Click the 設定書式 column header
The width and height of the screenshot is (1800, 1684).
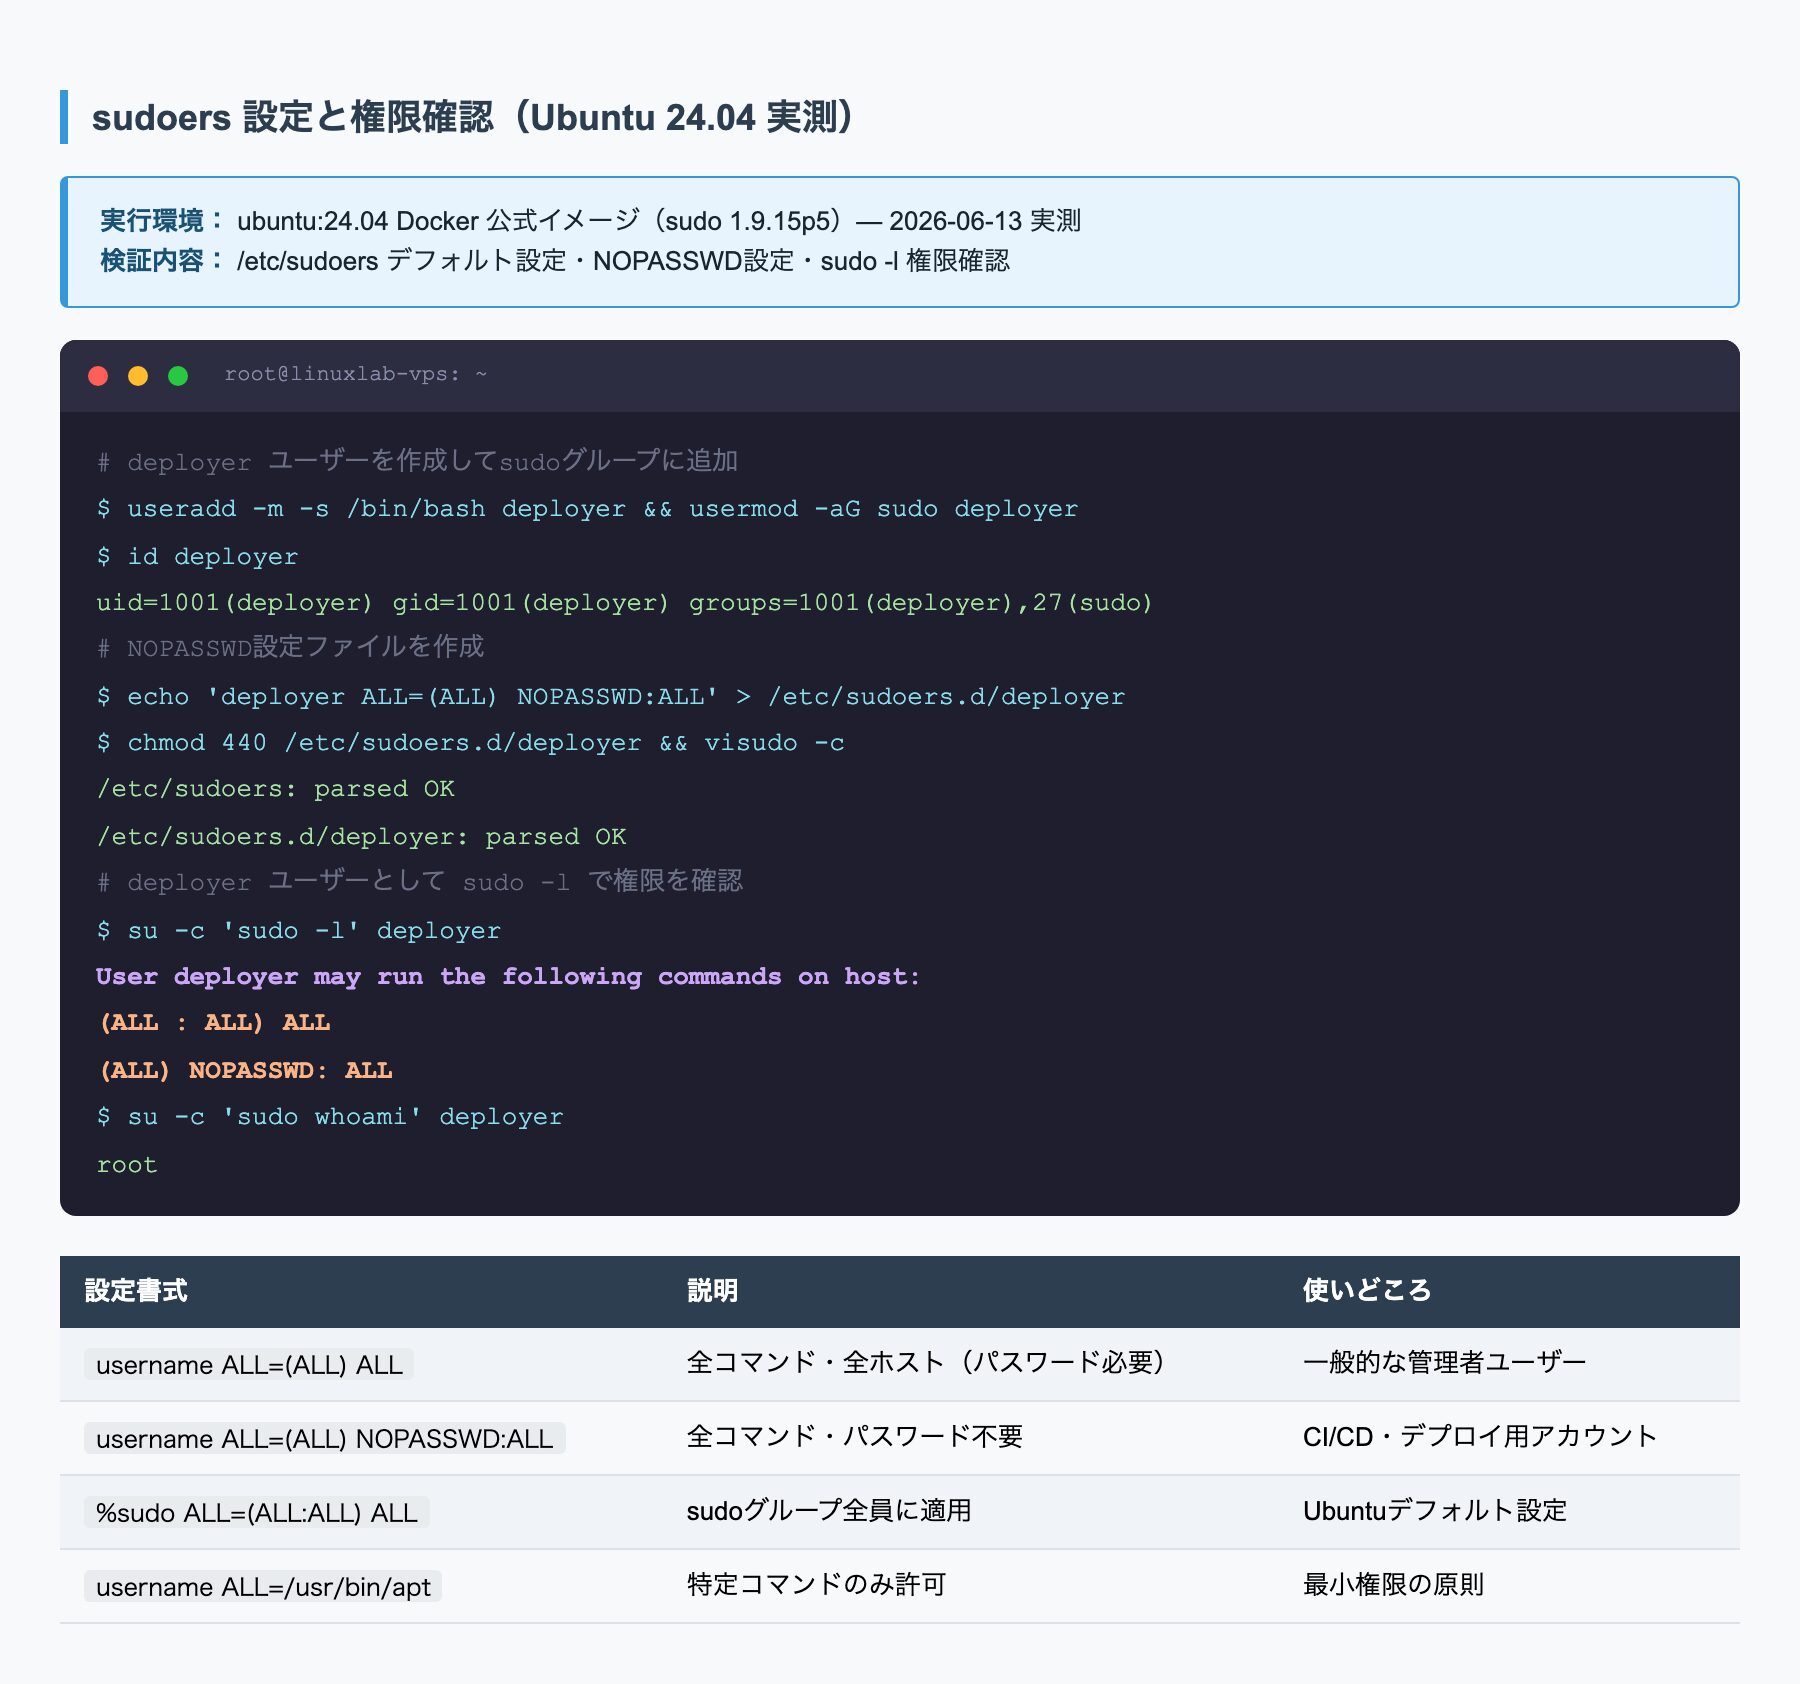pos(136,1291)
